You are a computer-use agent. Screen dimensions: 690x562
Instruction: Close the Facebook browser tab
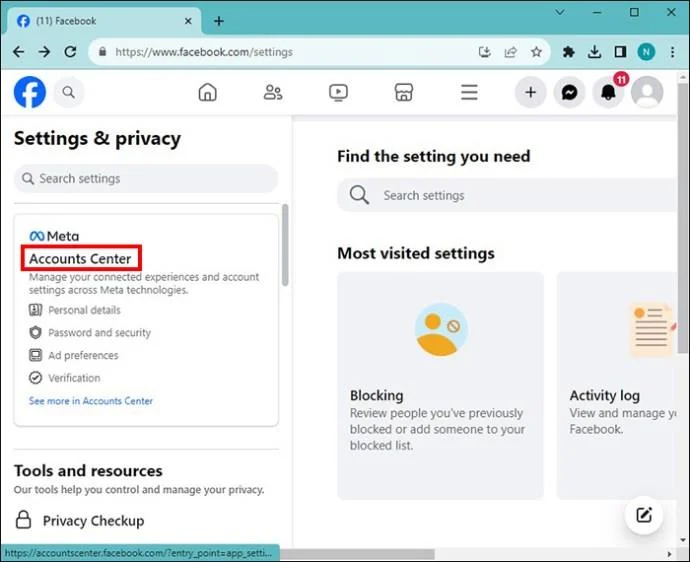tap(188, 21)
